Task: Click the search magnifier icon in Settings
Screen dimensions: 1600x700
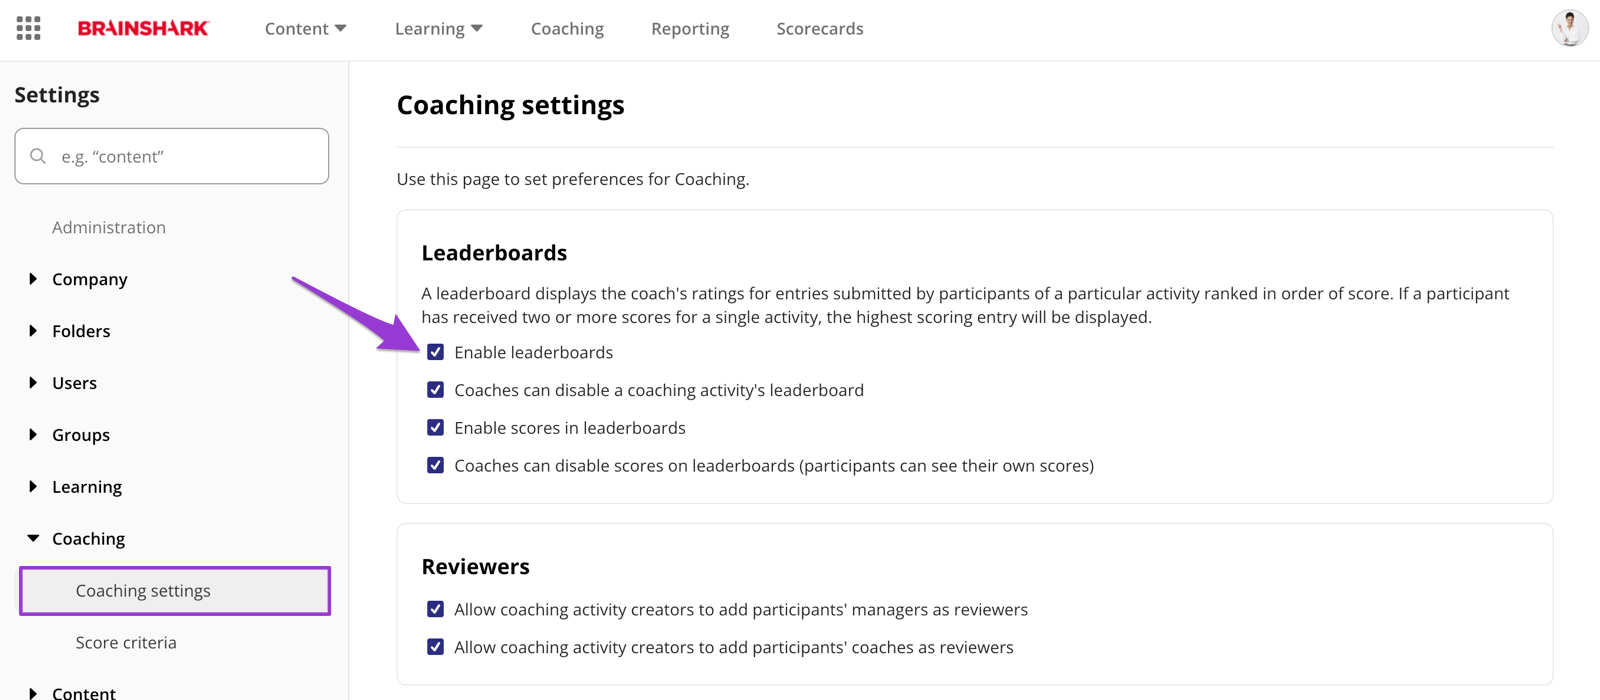Action: [x=38, y=156]
